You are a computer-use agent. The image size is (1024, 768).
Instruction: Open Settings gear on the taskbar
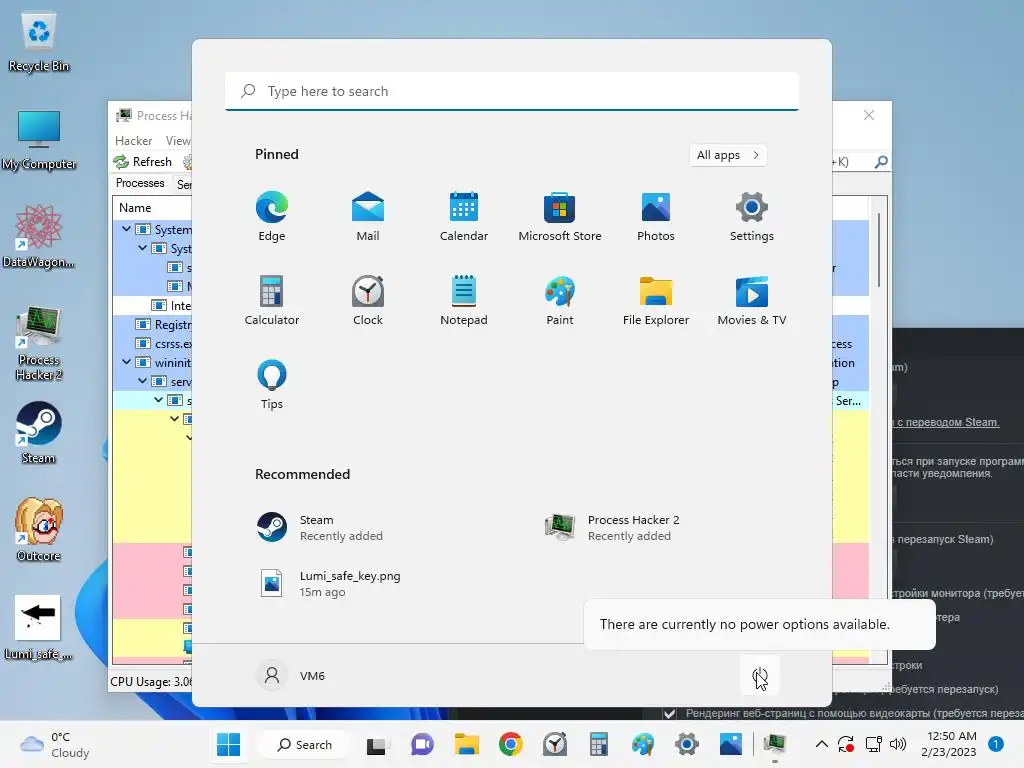686,744
